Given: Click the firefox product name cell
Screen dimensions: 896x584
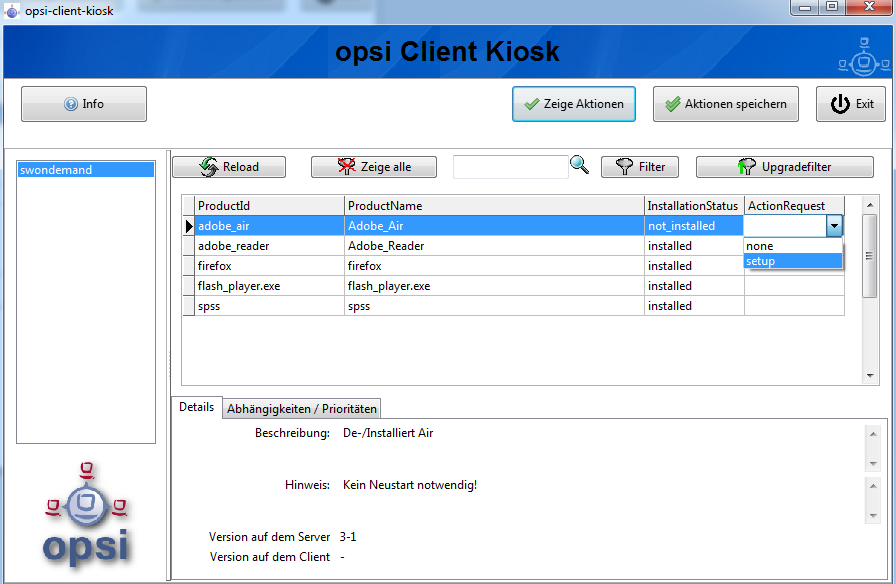Looking at the screenshot, I should coord(494,266).
